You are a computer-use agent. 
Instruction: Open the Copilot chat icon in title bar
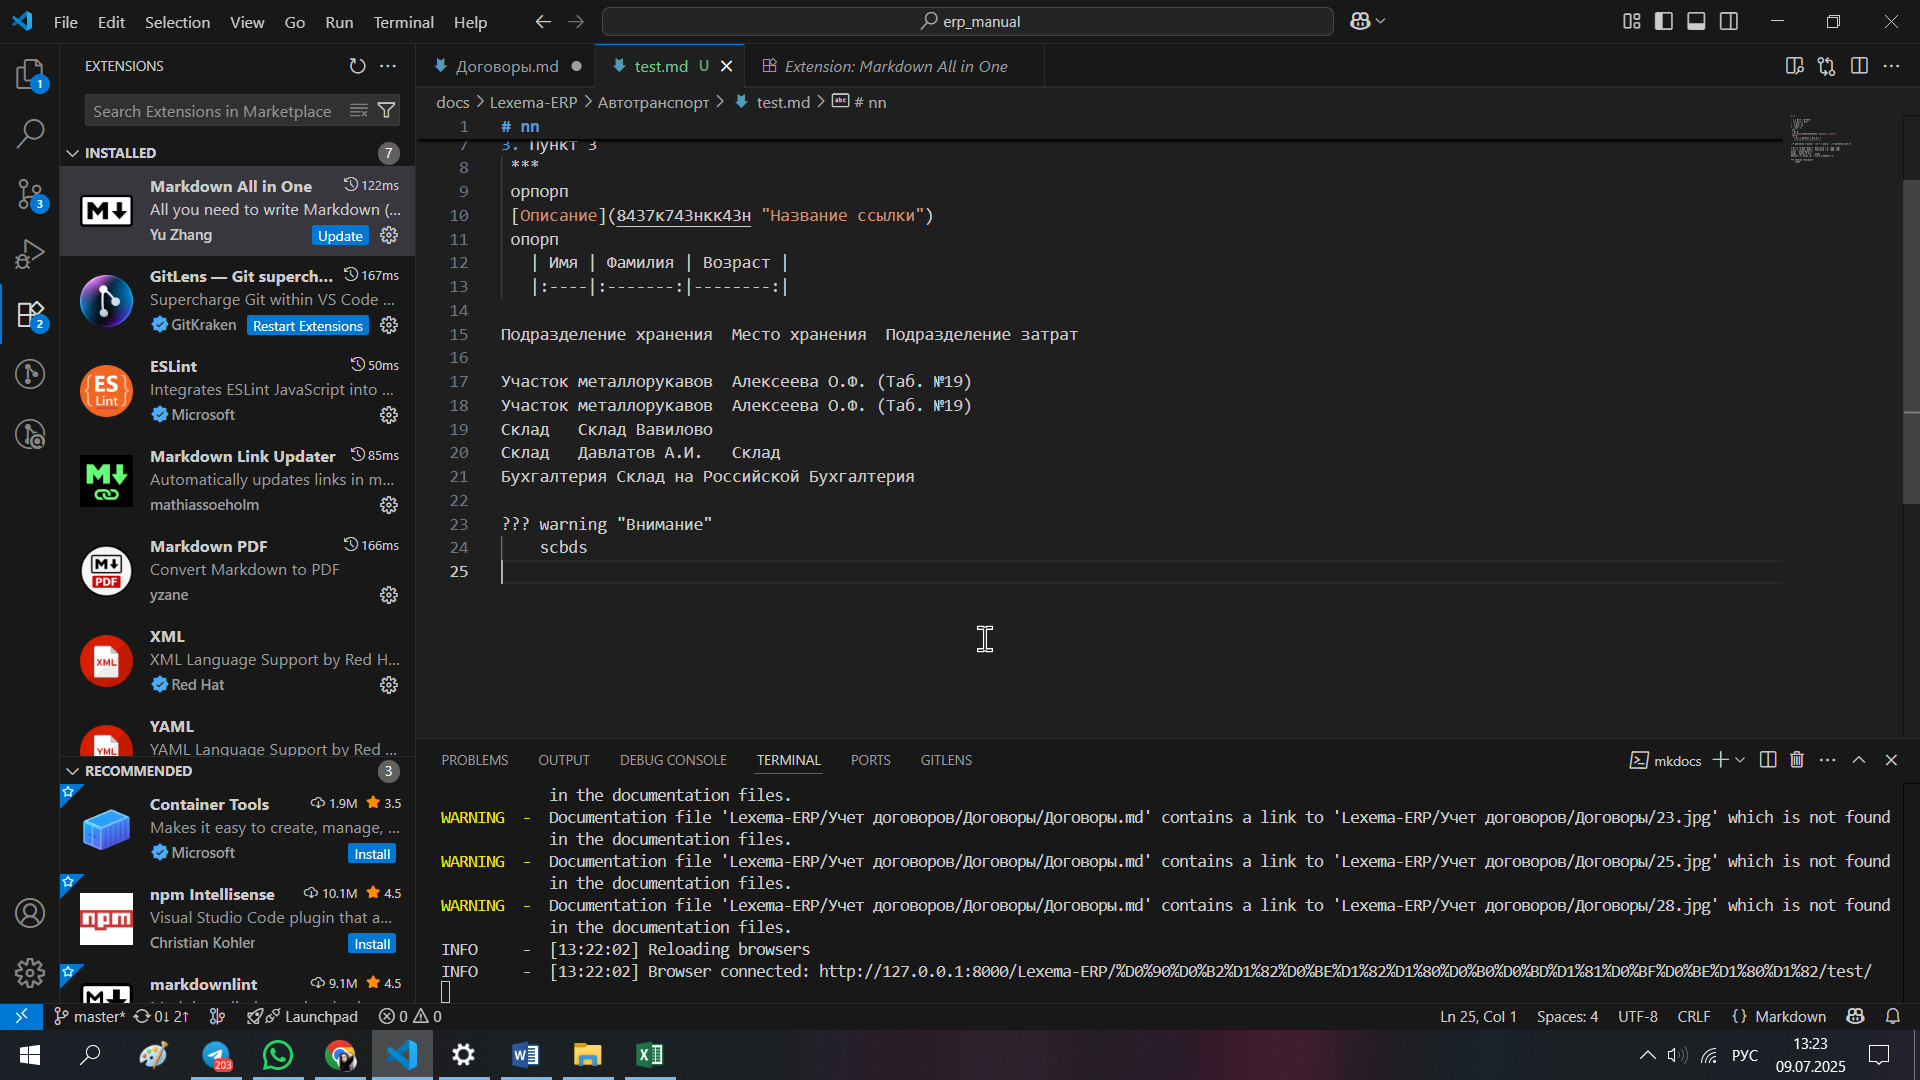point(1360,21)
